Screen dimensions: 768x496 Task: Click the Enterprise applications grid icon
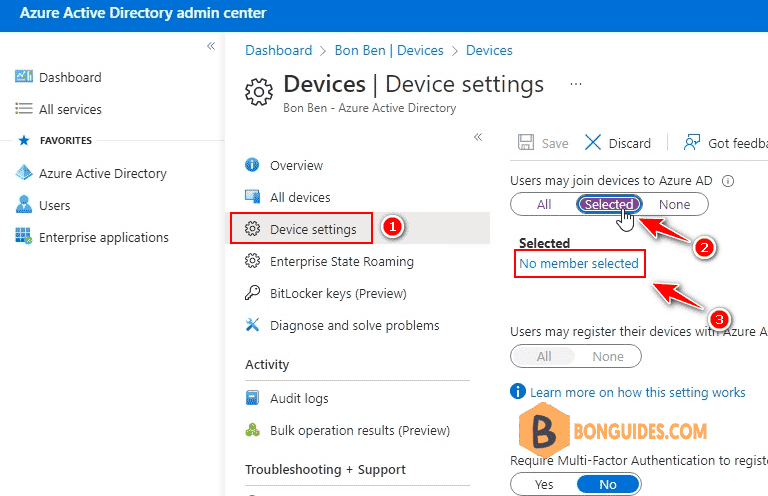tap(24, 236)
